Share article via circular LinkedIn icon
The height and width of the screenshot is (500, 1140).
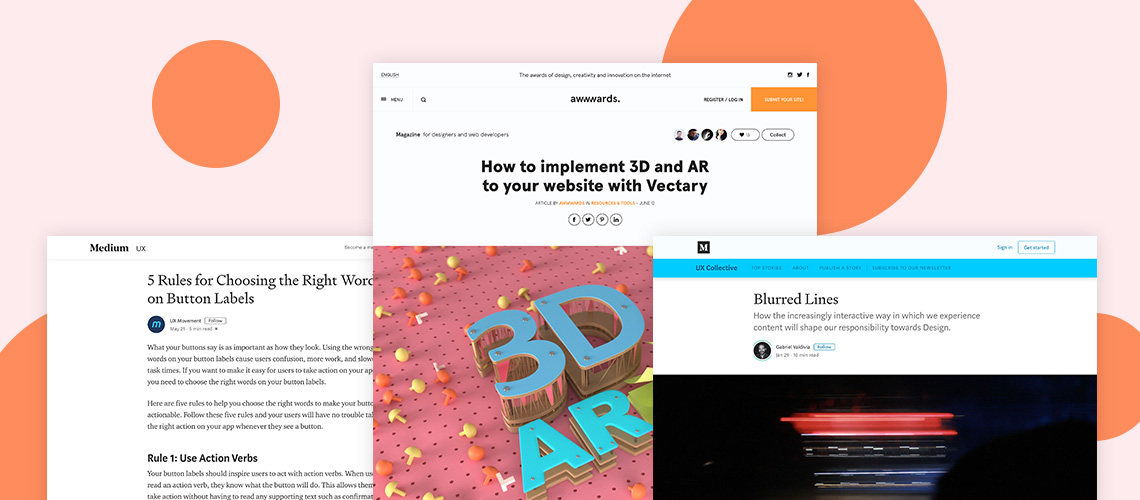coord(617,219)
